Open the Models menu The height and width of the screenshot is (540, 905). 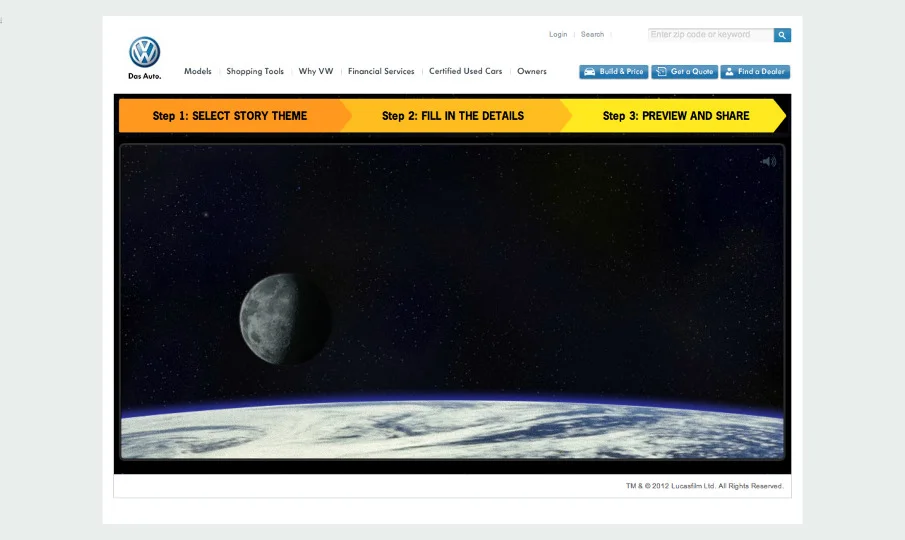pos(197,72)
